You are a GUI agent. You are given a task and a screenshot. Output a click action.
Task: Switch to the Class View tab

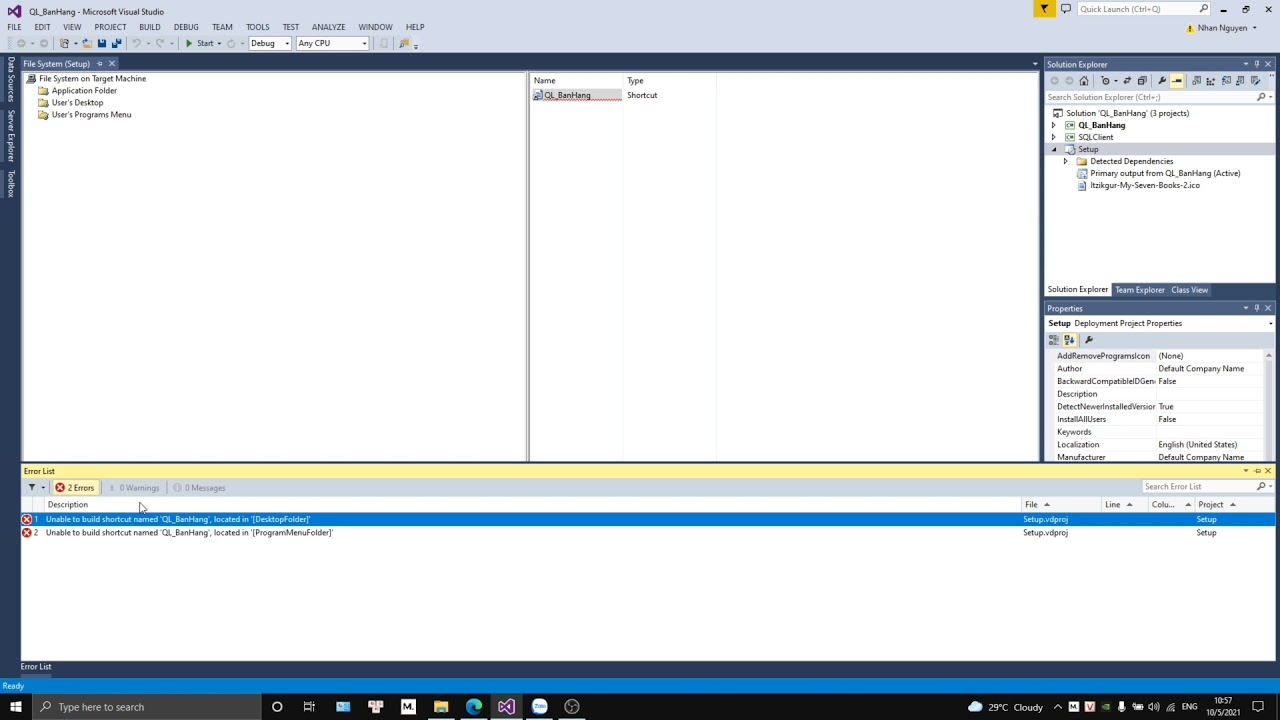1189,290
